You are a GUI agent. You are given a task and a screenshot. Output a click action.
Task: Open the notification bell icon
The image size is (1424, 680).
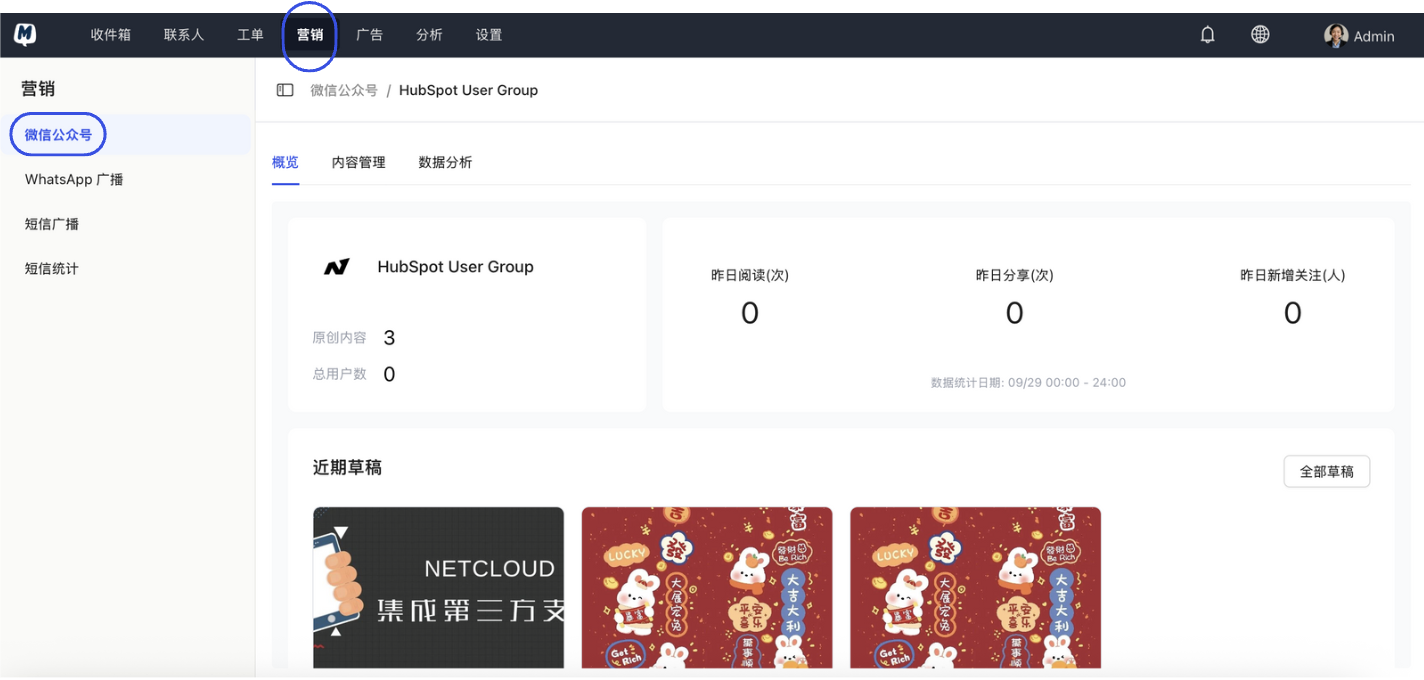[1206, 33]
